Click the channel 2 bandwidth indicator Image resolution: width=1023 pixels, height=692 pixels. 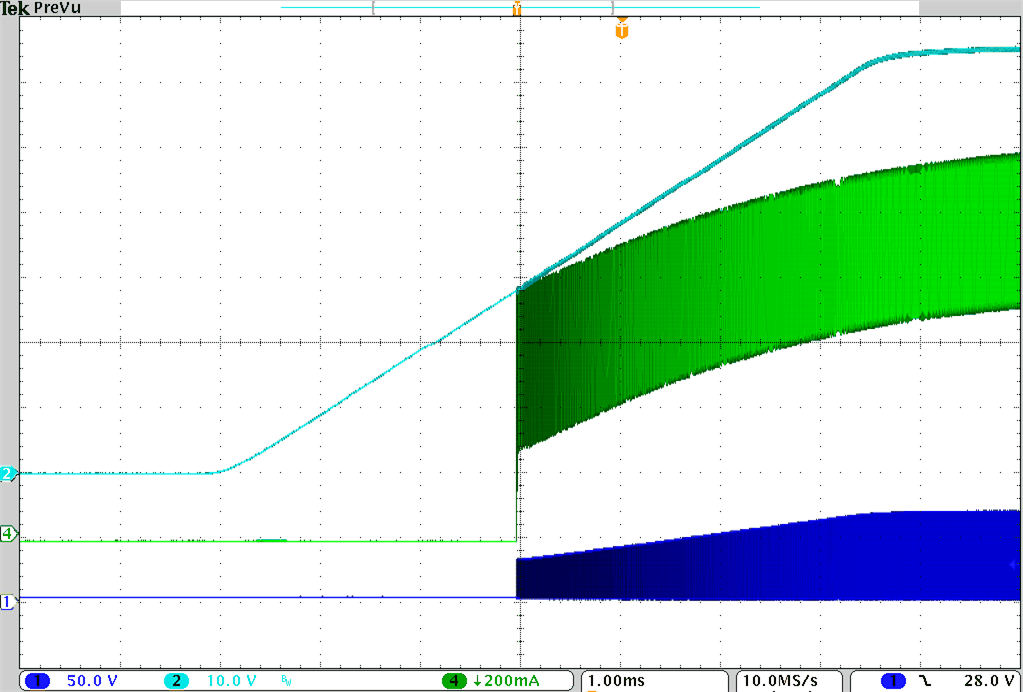tap(287, 680)
